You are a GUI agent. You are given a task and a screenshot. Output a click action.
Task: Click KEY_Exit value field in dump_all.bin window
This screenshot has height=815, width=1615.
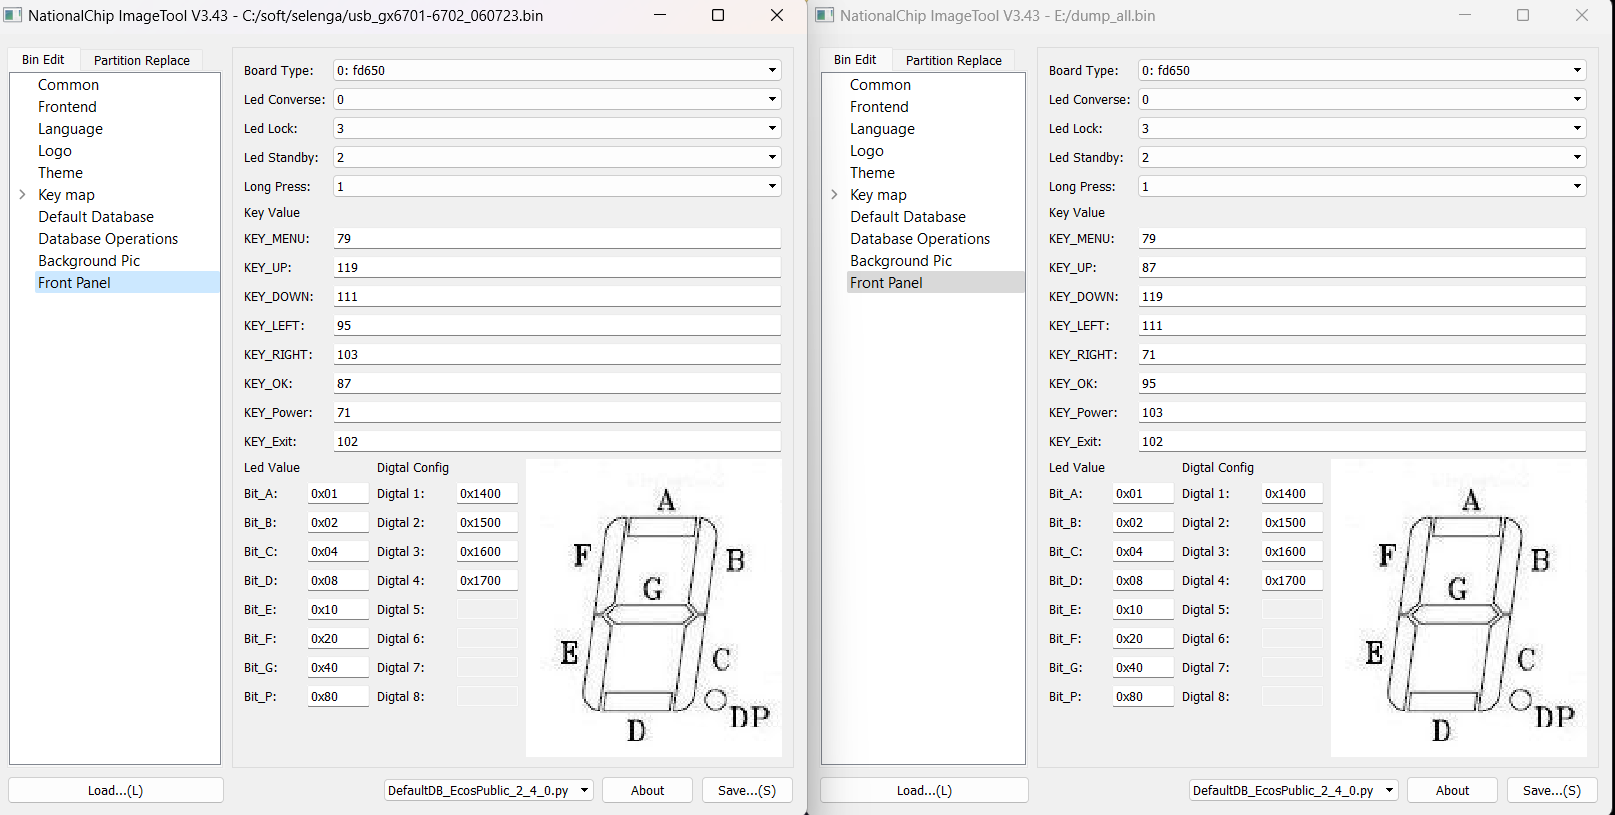coord(1362,441)
